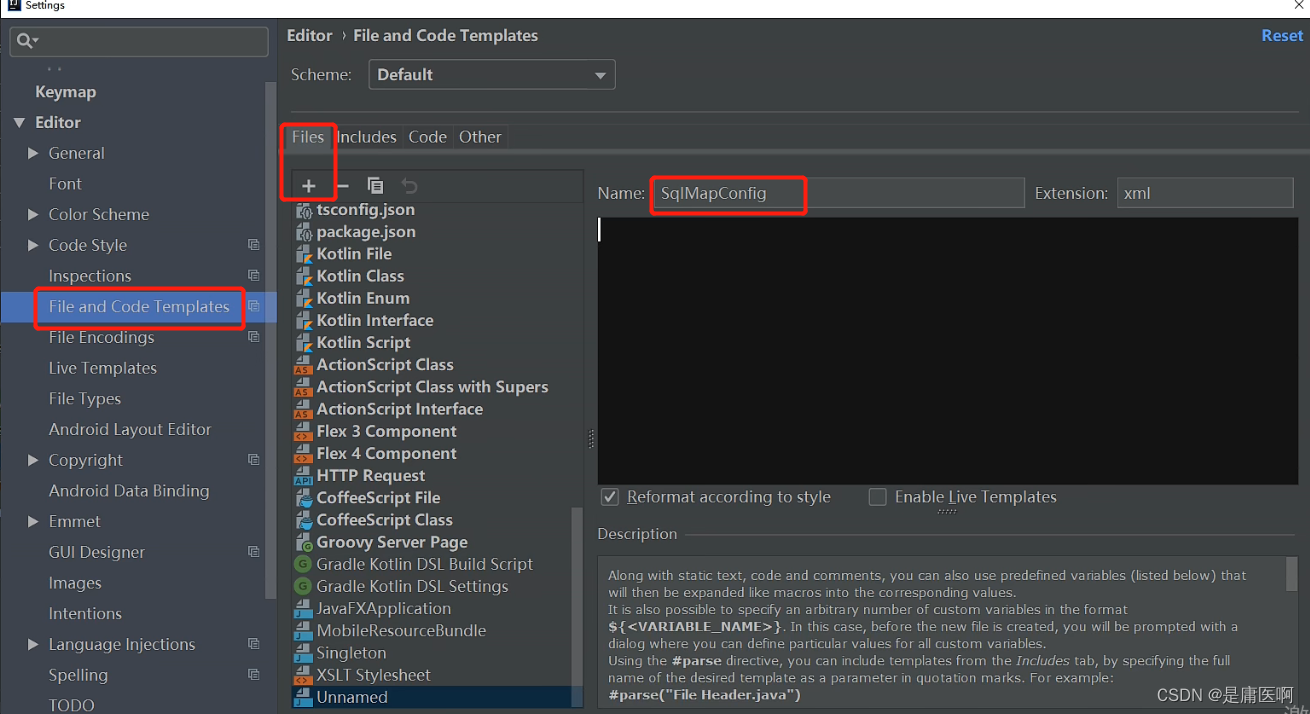1310x714 pixels.
Task: Click the search magnifier icon in Settings
Action: 28,41
